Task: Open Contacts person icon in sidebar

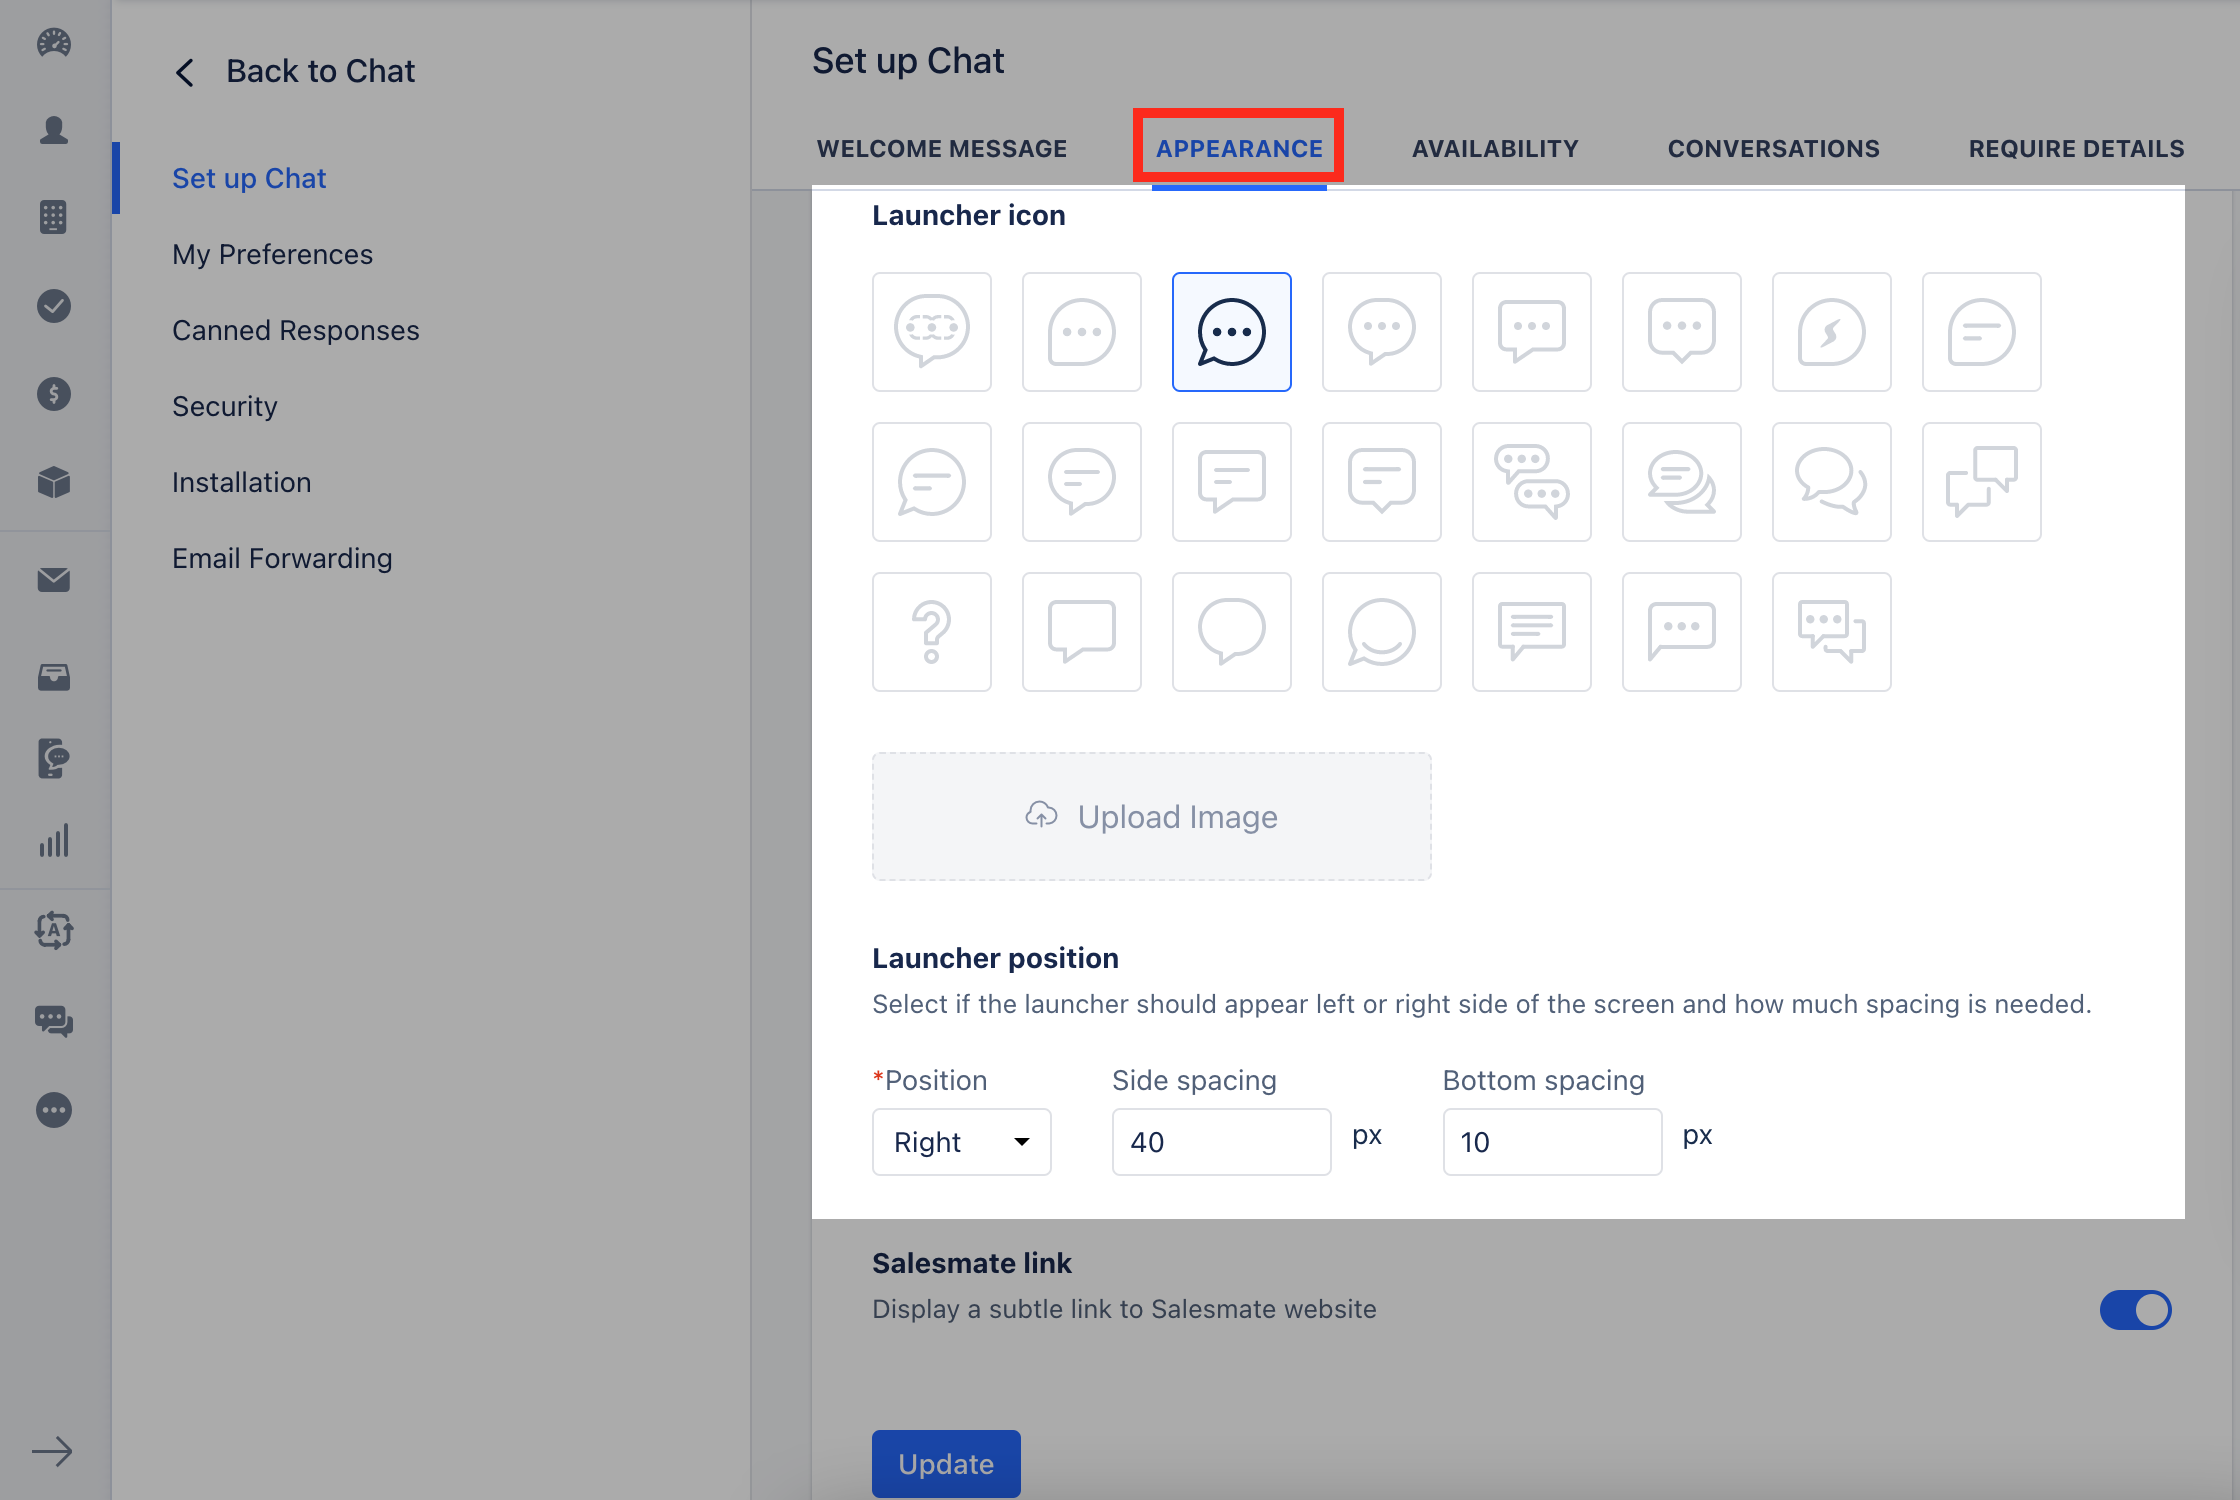Action: point(54,130)
